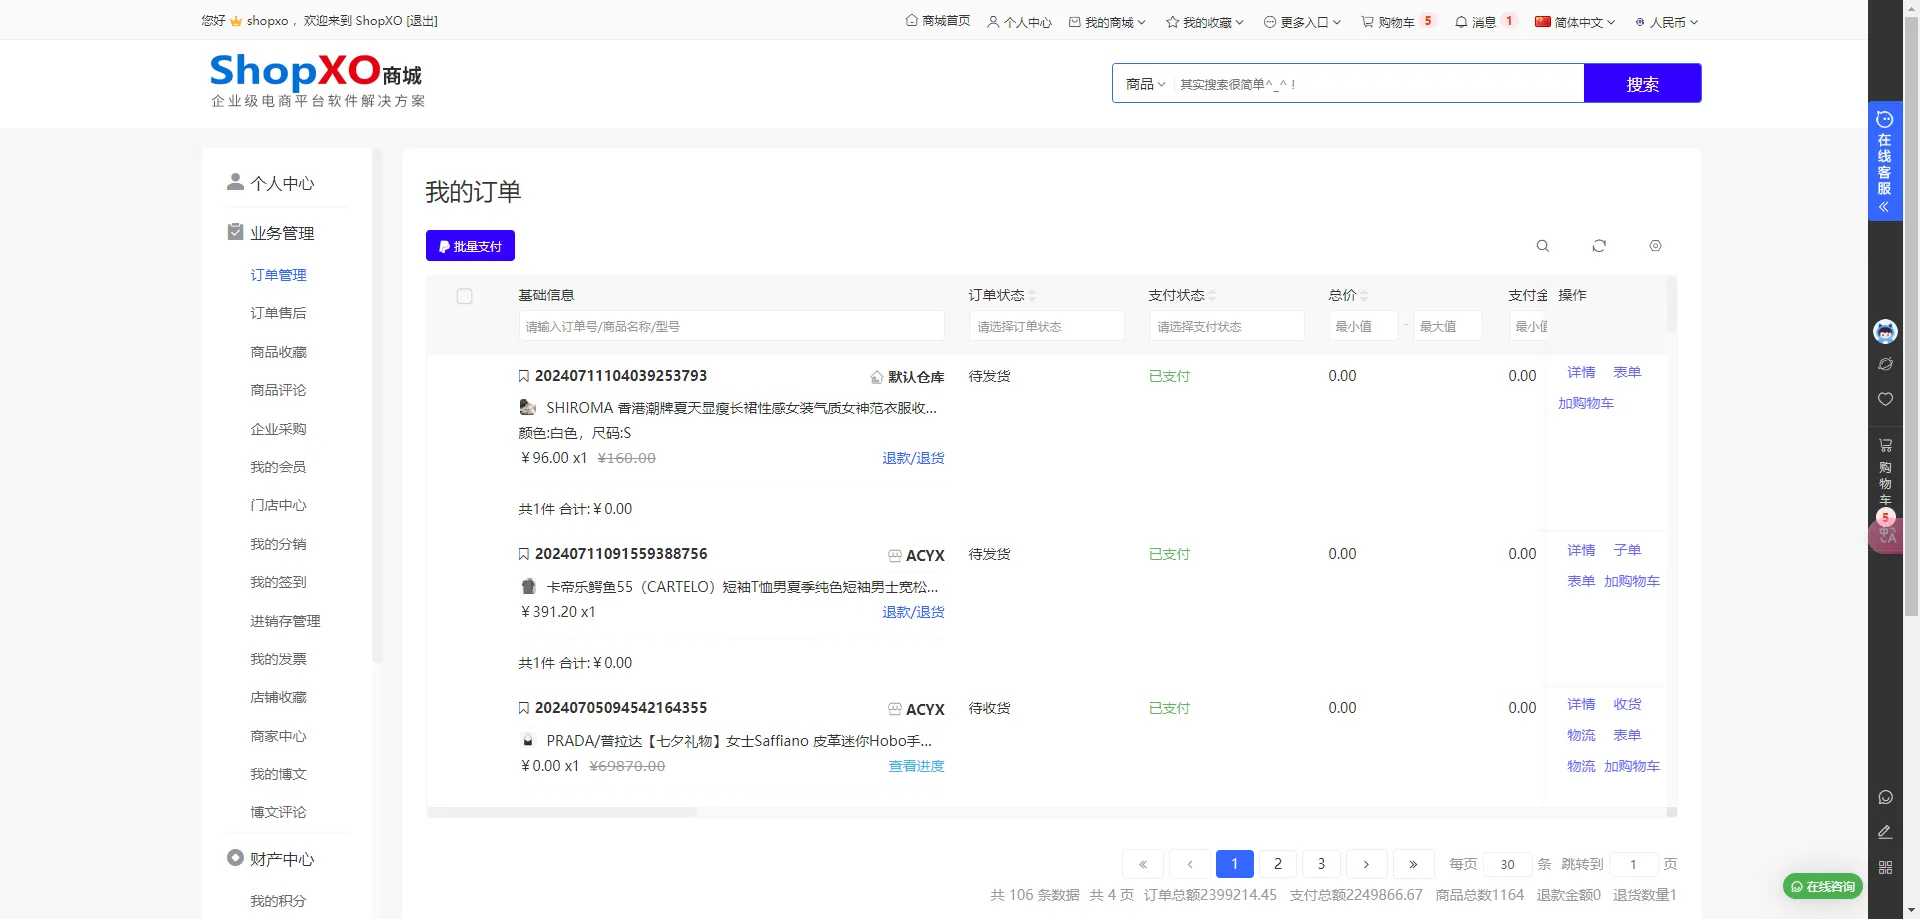
Task: Click the ShopXO商城 logo
Action: click(317, 80)
